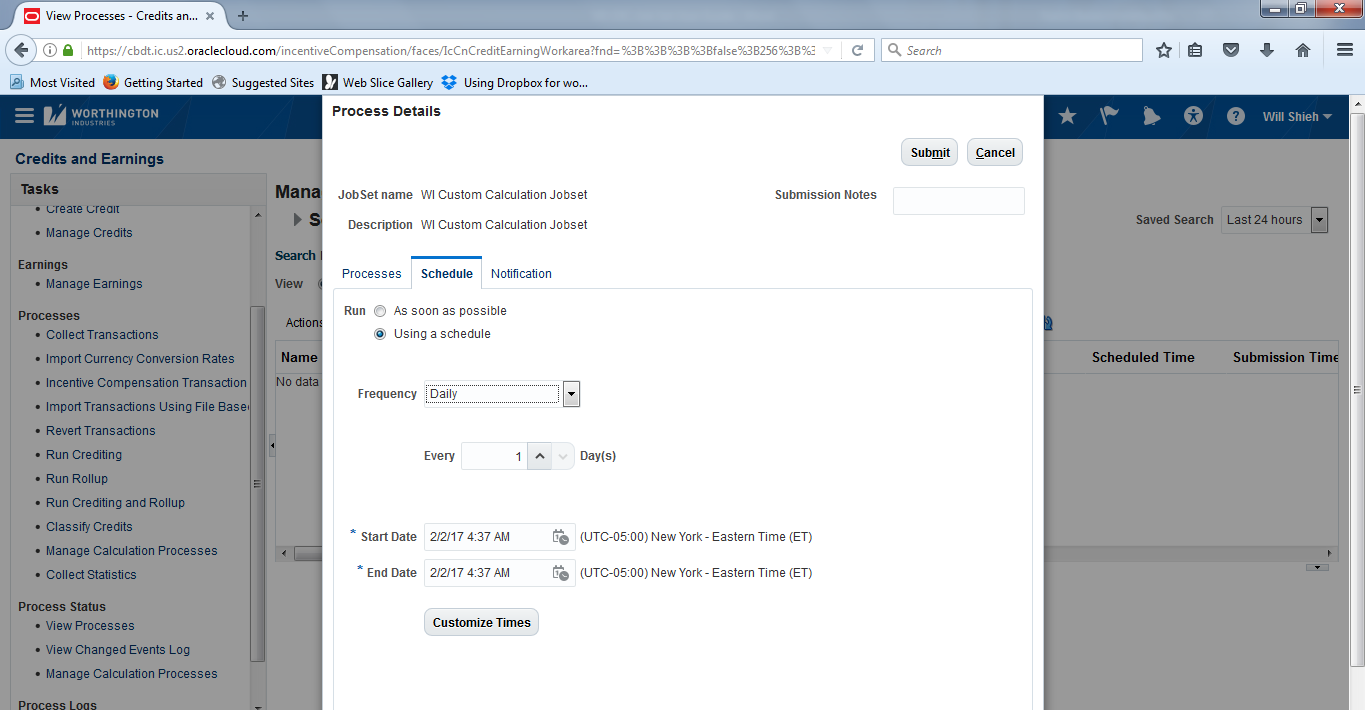
Task: Open the Getting Started bookmark
Action: [153, 83]
